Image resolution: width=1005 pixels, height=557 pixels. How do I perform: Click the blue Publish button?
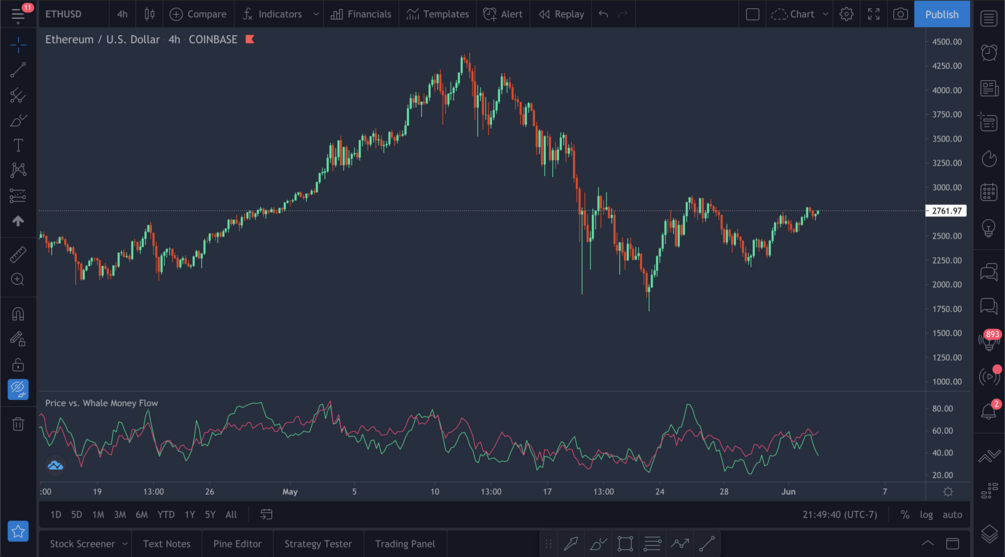941,14
